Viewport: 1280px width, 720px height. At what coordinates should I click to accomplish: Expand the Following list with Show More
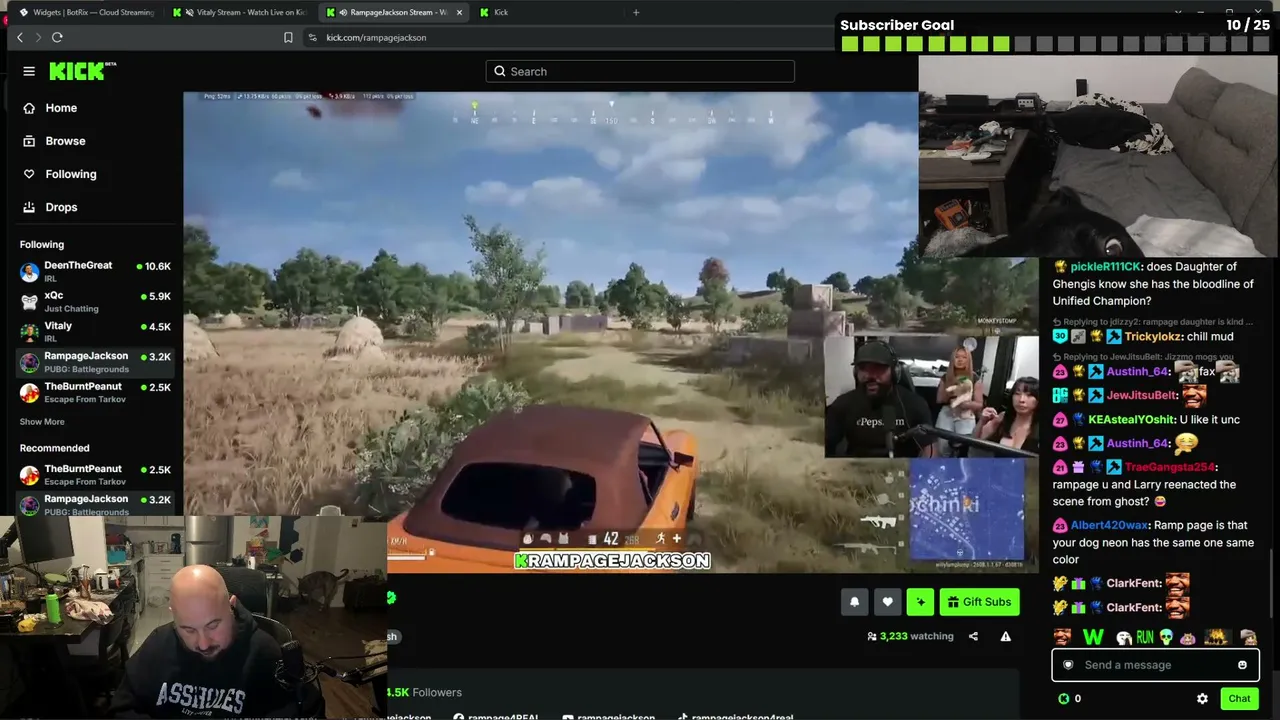[42, 422]
